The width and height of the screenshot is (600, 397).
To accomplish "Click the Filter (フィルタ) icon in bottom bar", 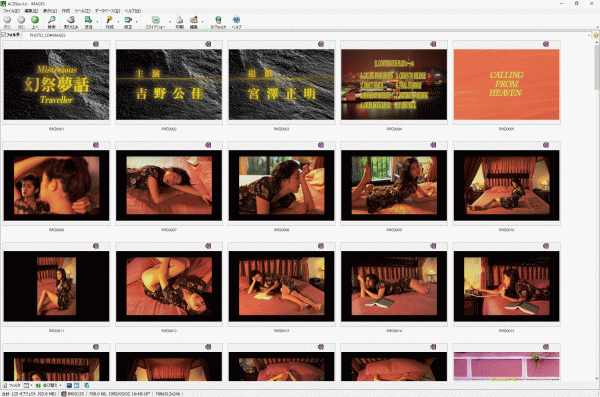I will point(5,386).
